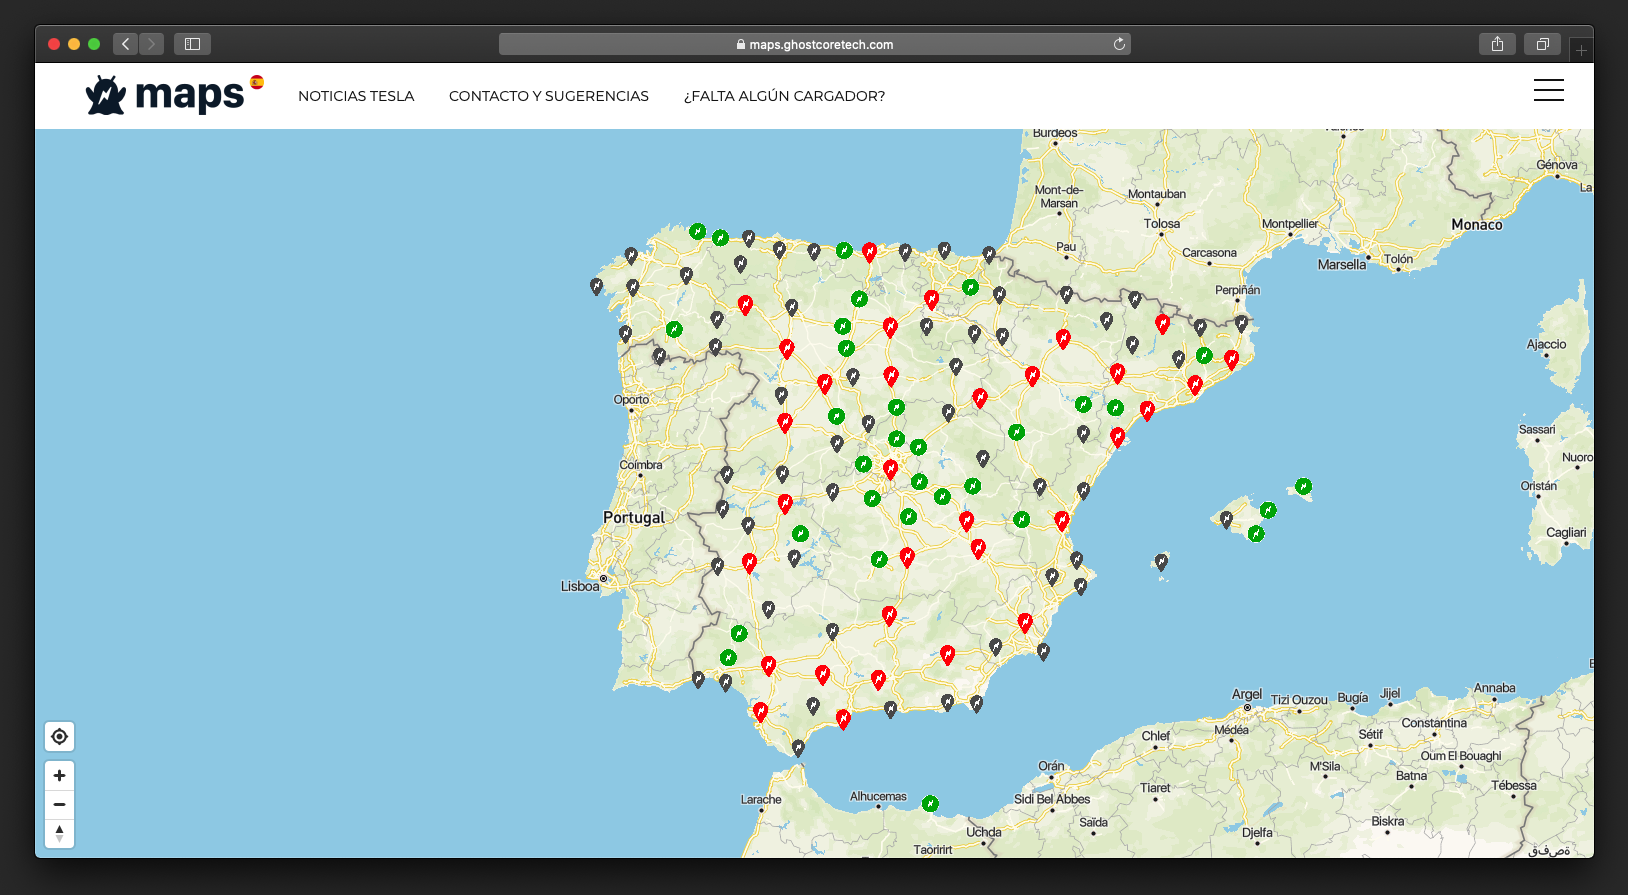Open the hamburger menu in the site header
The image size is (1628, 895).
coord(1548,90)
